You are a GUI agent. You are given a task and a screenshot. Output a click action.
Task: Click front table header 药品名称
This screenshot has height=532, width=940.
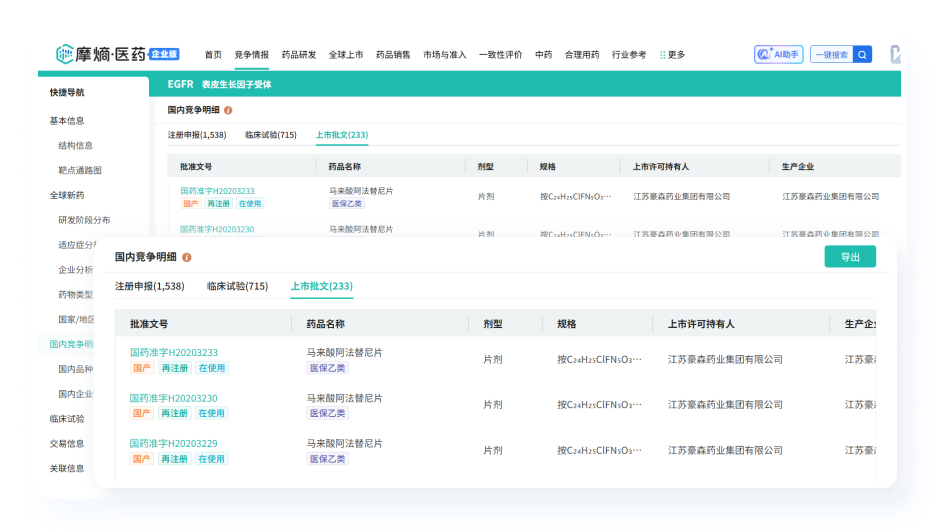click(326, 324)
